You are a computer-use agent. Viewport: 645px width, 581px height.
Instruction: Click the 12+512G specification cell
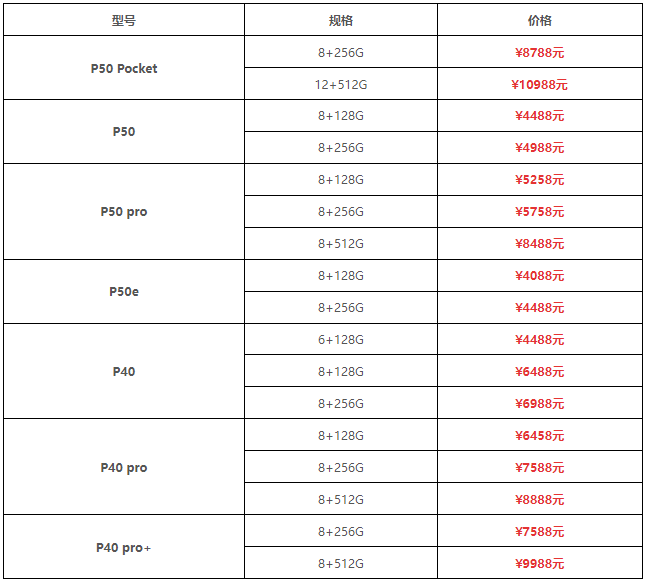point(340,84)
